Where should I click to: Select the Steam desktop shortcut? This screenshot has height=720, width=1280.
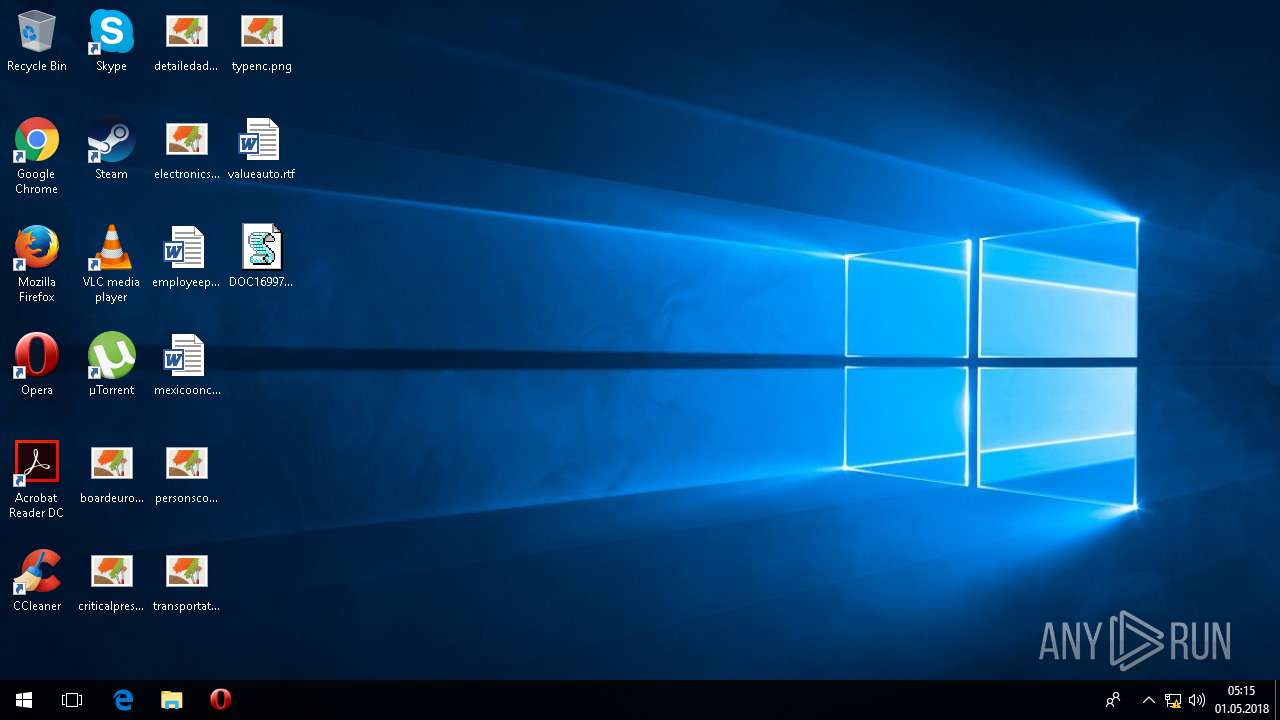pos(111,150)
